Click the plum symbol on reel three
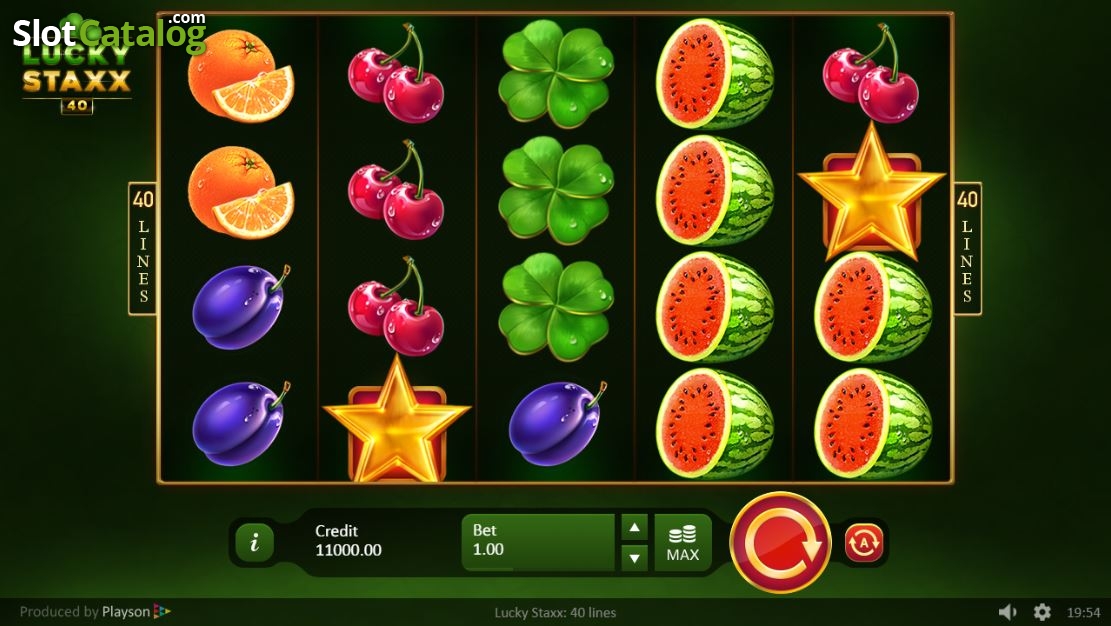Screen dimensions: 1111x626 tap(556, 424)
